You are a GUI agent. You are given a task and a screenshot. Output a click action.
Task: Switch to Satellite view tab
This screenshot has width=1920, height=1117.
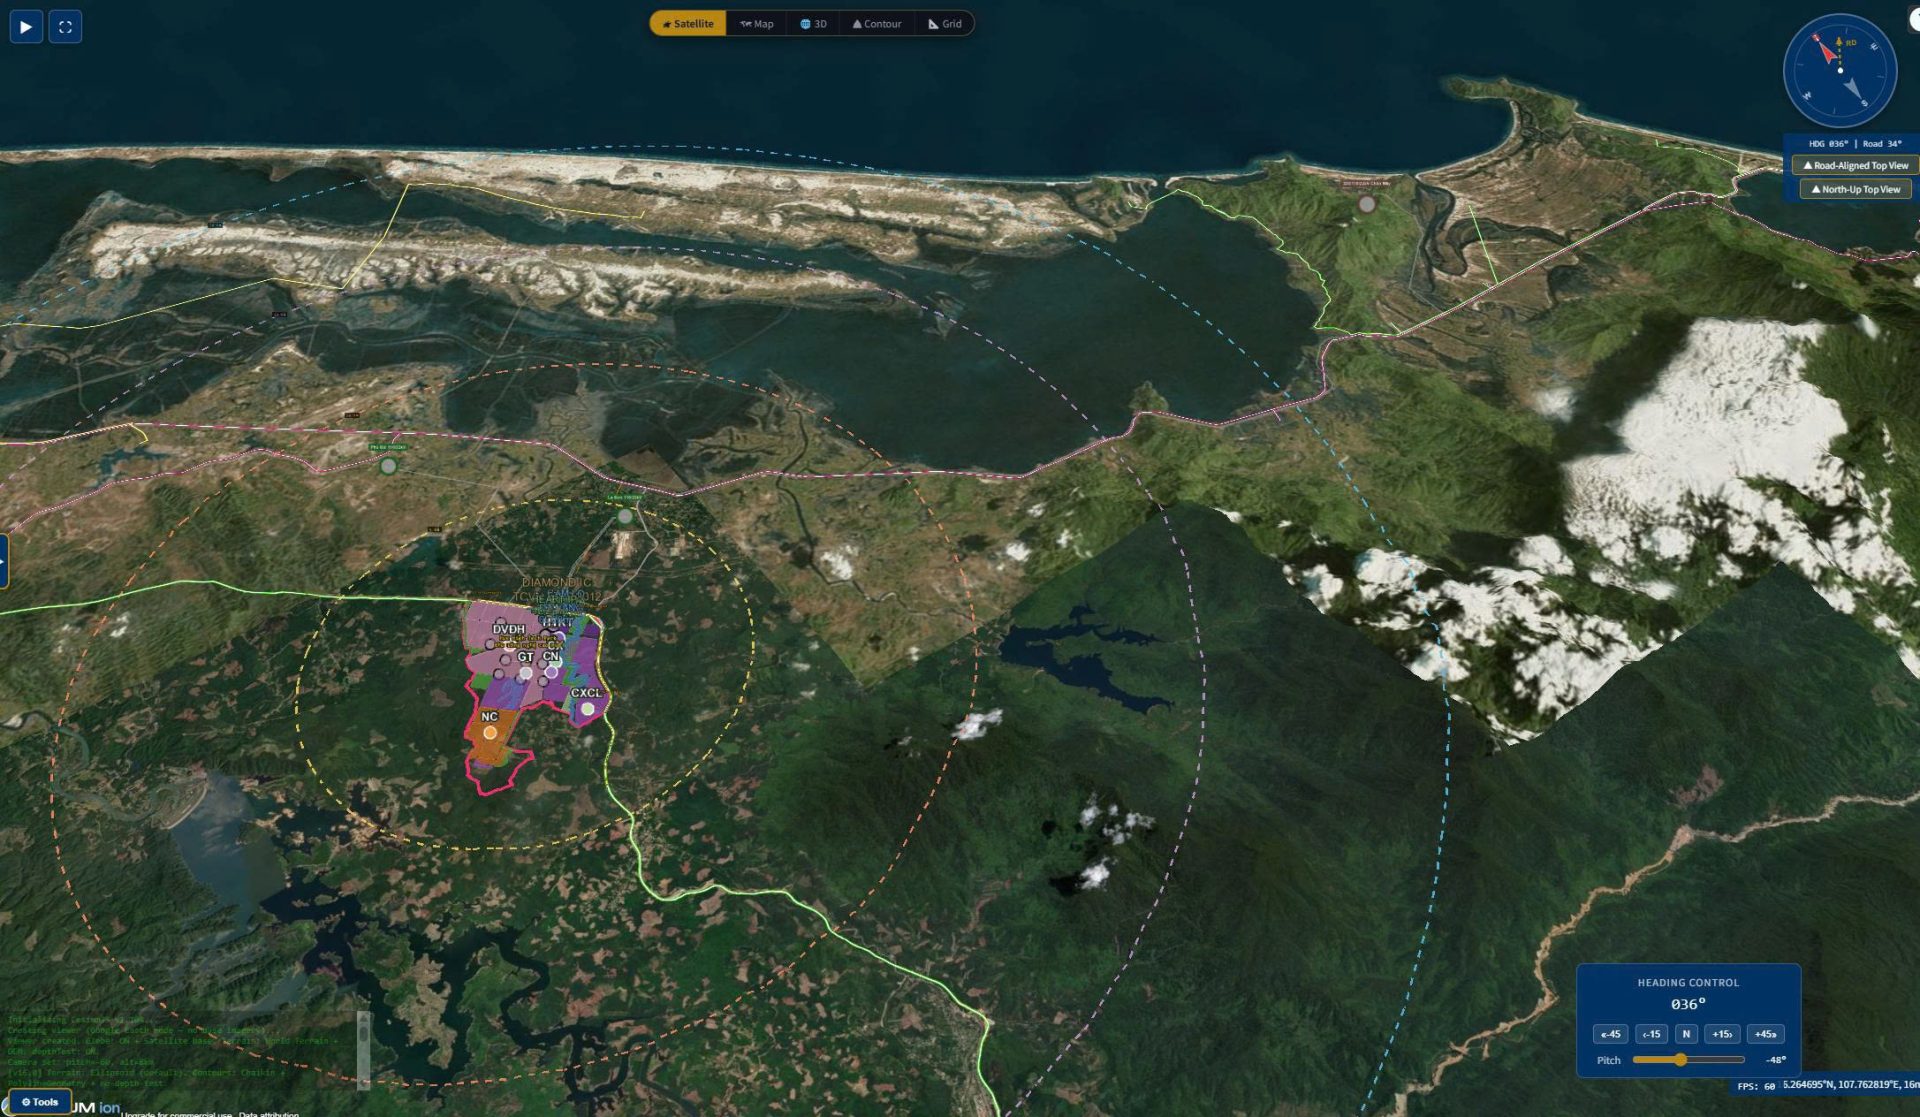tap(689, 24)
